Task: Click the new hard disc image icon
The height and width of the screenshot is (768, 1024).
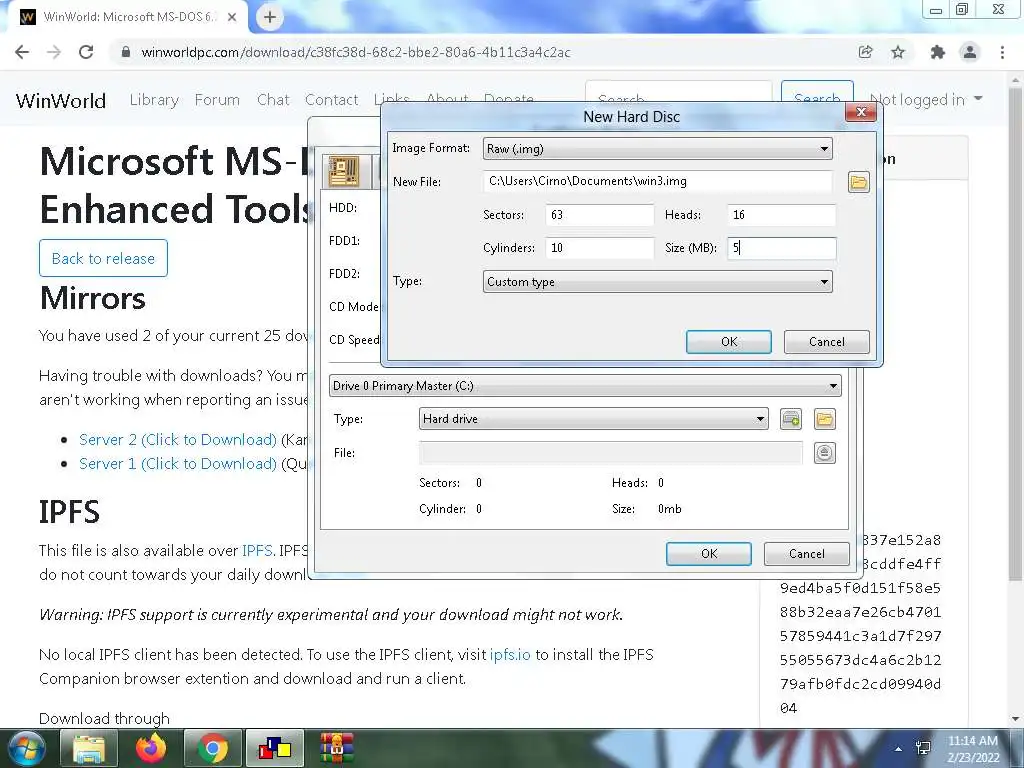Action: pyautogui.click(x=791, y=419)
